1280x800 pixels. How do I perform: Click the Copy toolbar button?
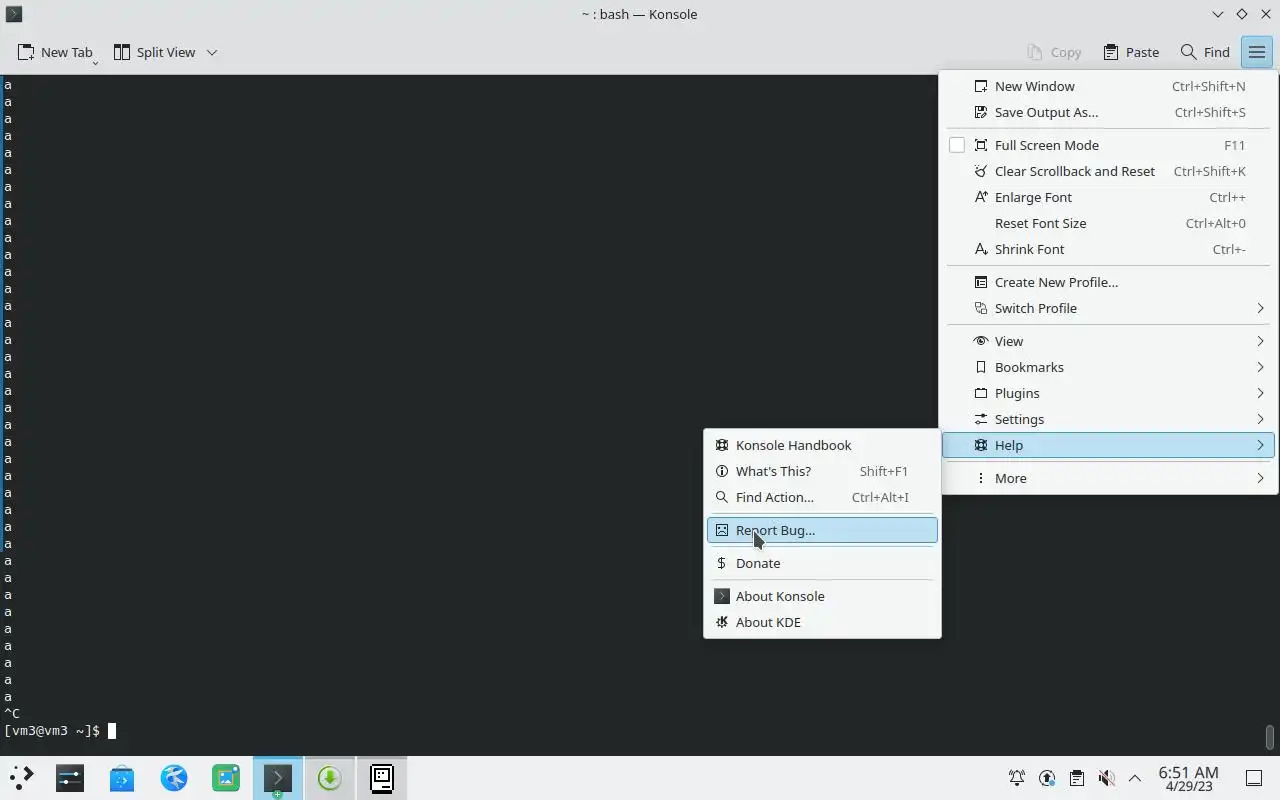click(x=1054, y=52)
